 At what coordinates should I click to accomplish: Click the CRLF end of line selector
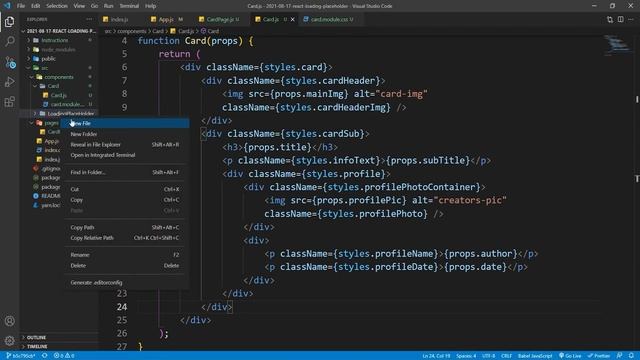[507, 356]
